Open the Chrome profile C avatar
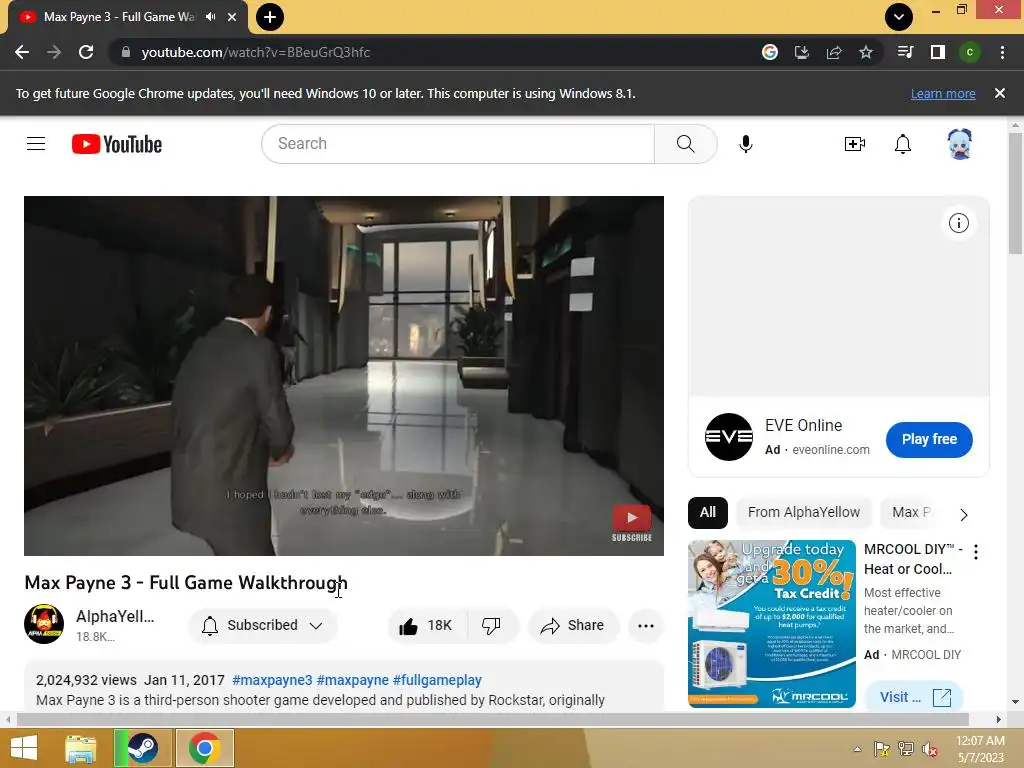The height and width of the screenshot is (768, 1024). click(x=970, y=52)
